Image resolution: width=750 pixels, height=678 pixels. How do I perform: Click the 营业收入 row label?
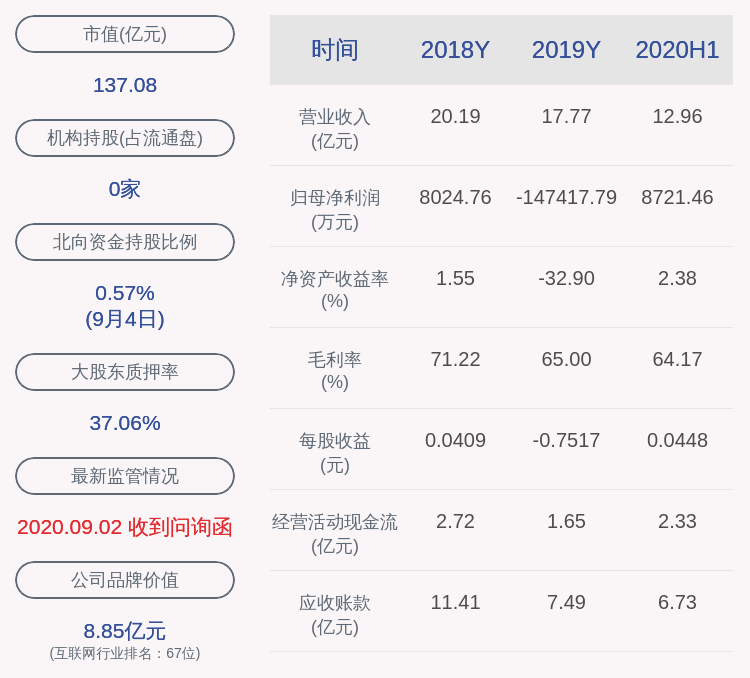pyautogui.click(x=335, y=129)
